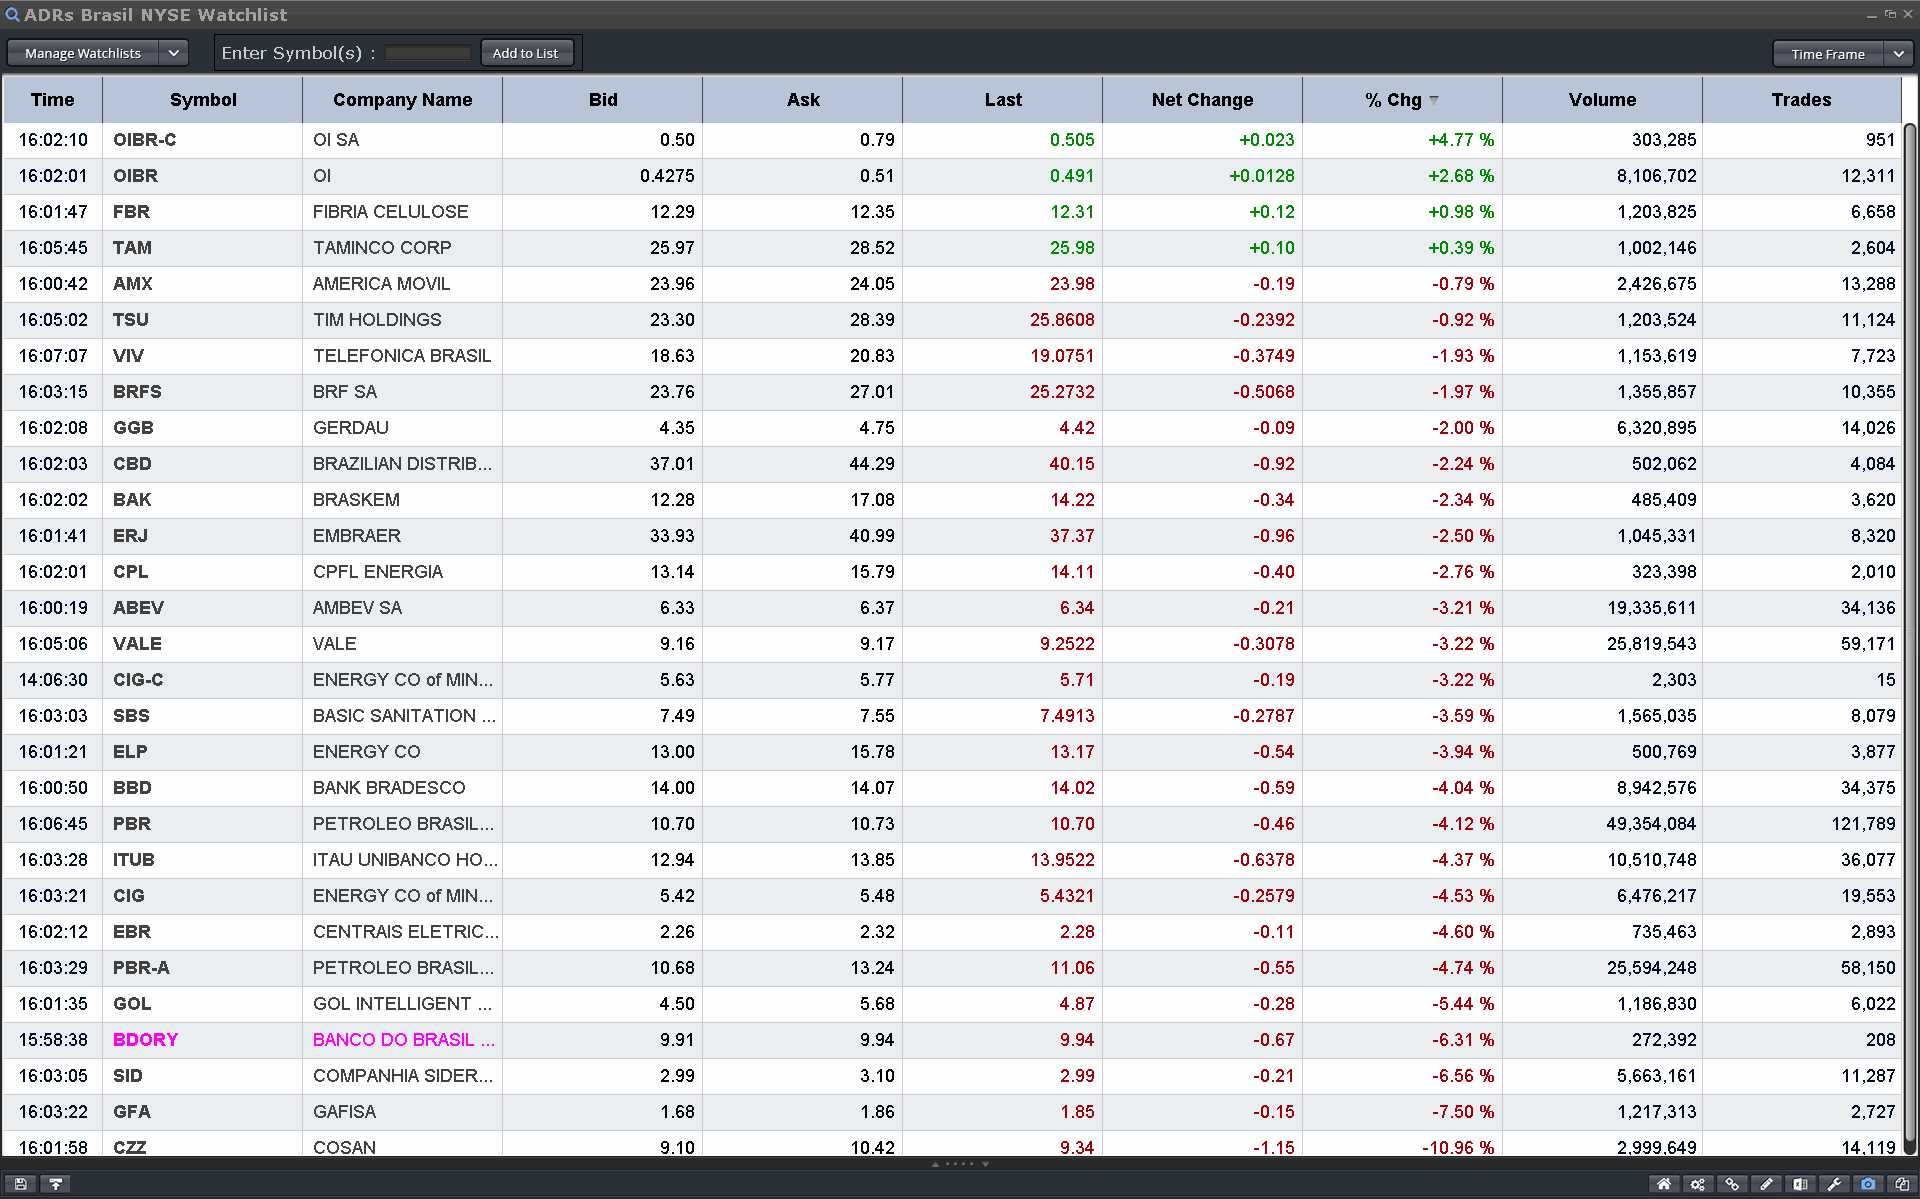The height and width of the screenshot is (1199, 1920).
Task: Open the wrench tools icon
Action: click(x=1834, y=1184)
